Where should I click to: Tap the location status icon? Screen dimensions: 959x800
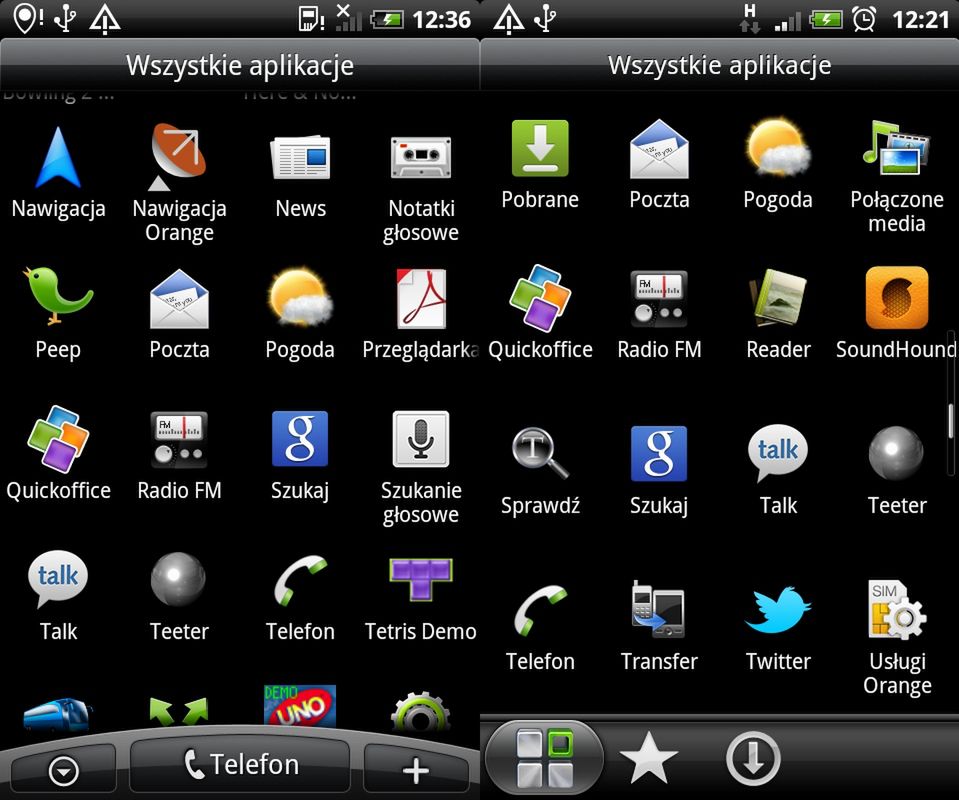pyautogui.click(x=28, y=18)
